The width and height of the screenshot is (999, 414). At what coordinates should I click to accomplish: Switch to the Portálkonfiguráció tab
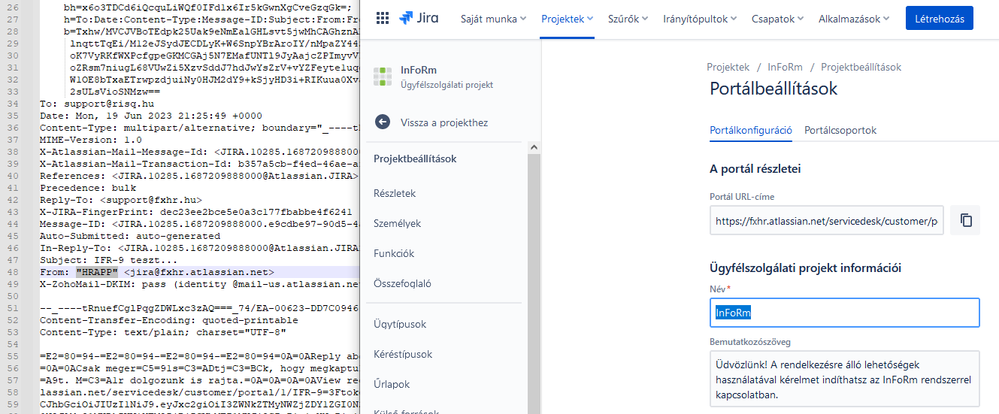(x=751, y=130)
